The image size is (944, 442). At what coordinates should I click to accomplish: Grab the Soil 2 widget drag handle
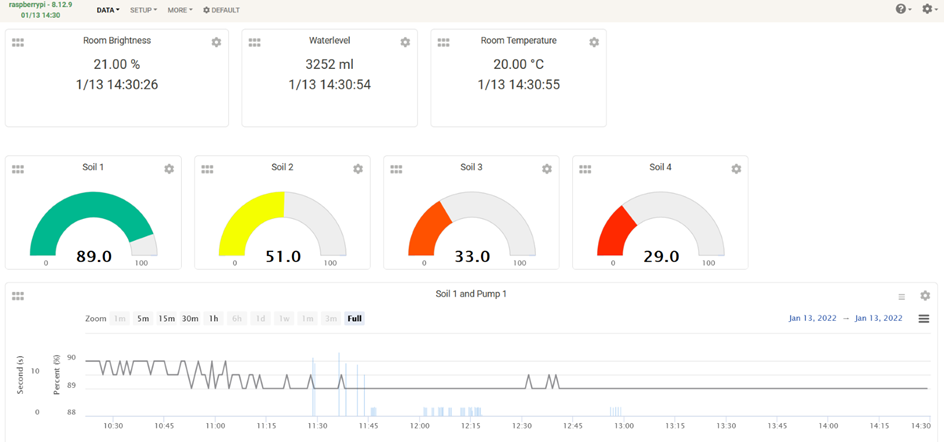(x=207, y=169)
